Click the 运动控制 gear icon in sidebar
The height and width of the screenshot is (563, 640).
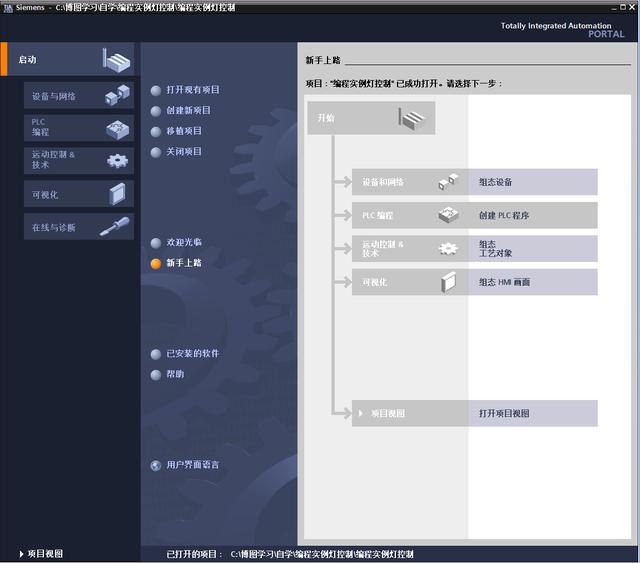118,160
